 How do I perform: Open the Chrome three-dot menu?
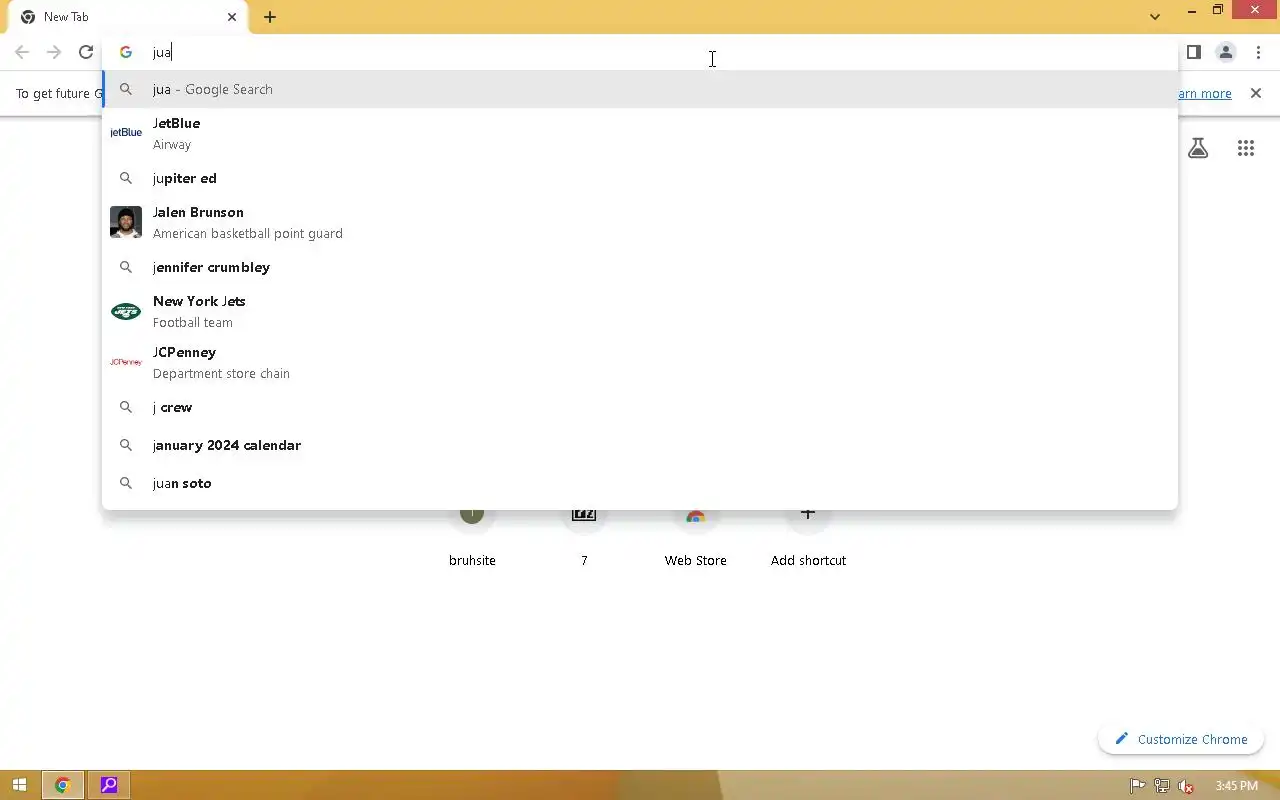1258,52
